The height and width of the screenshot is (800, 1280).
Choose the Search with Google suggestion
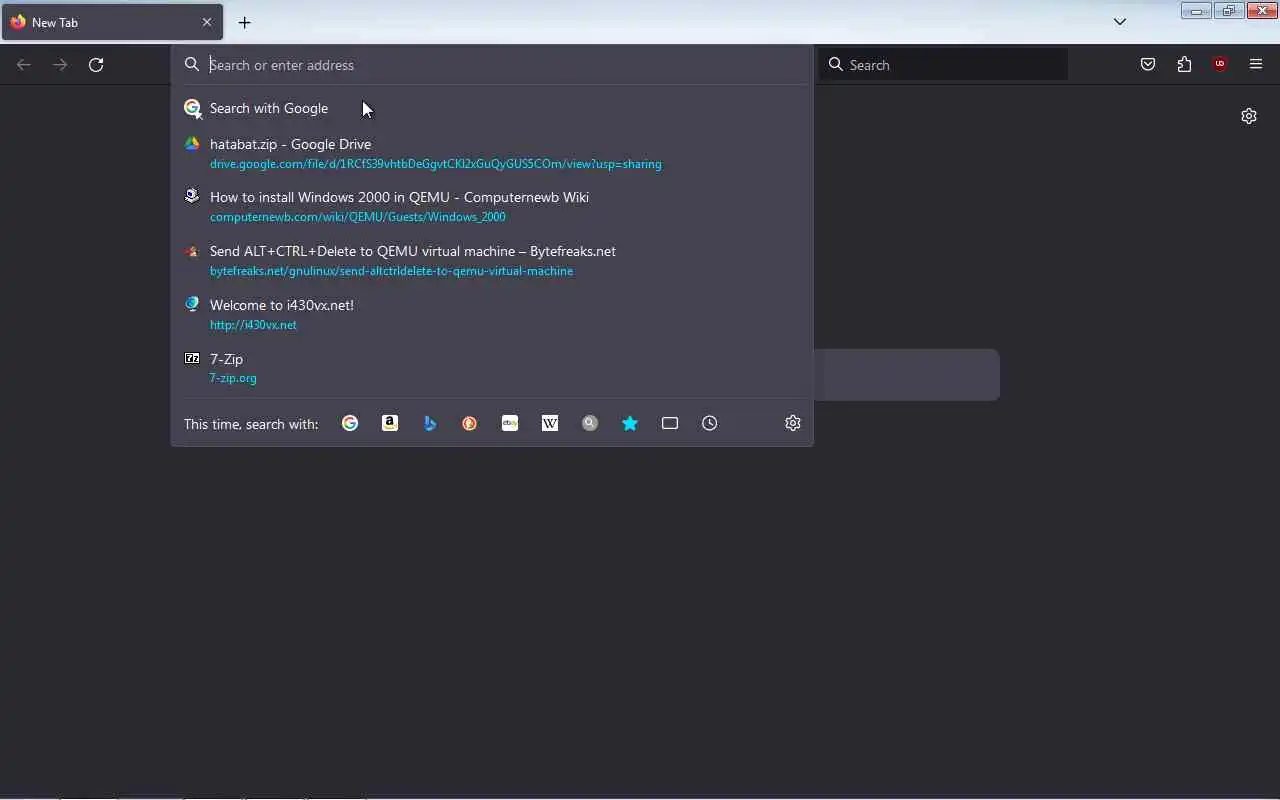pyautogui.click(x=492, y=108)
